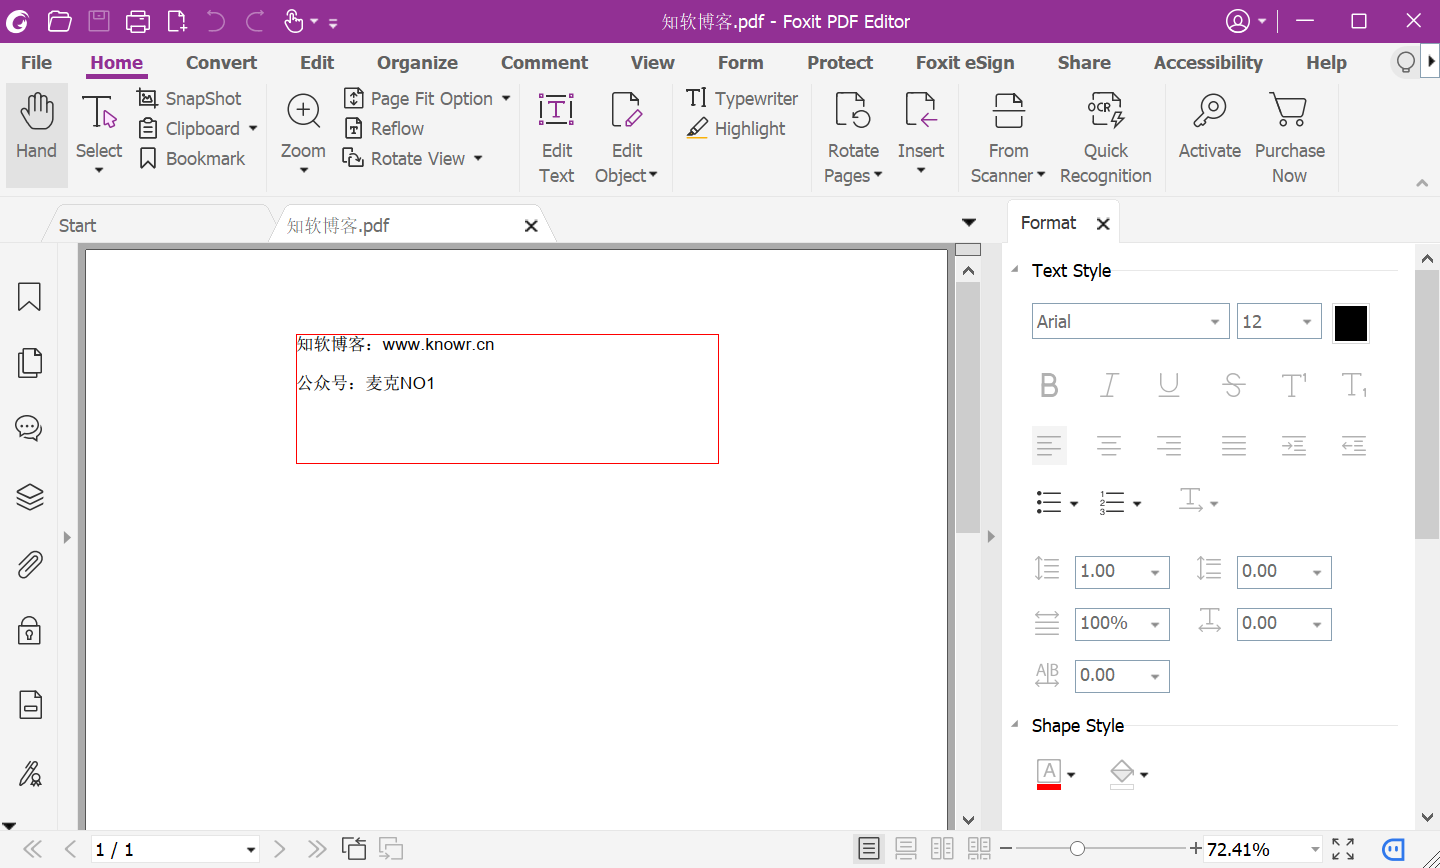Click the Print icon in title bar
Image resolution: width=1440 pixels, height=868 pixels.
point(138,21)
